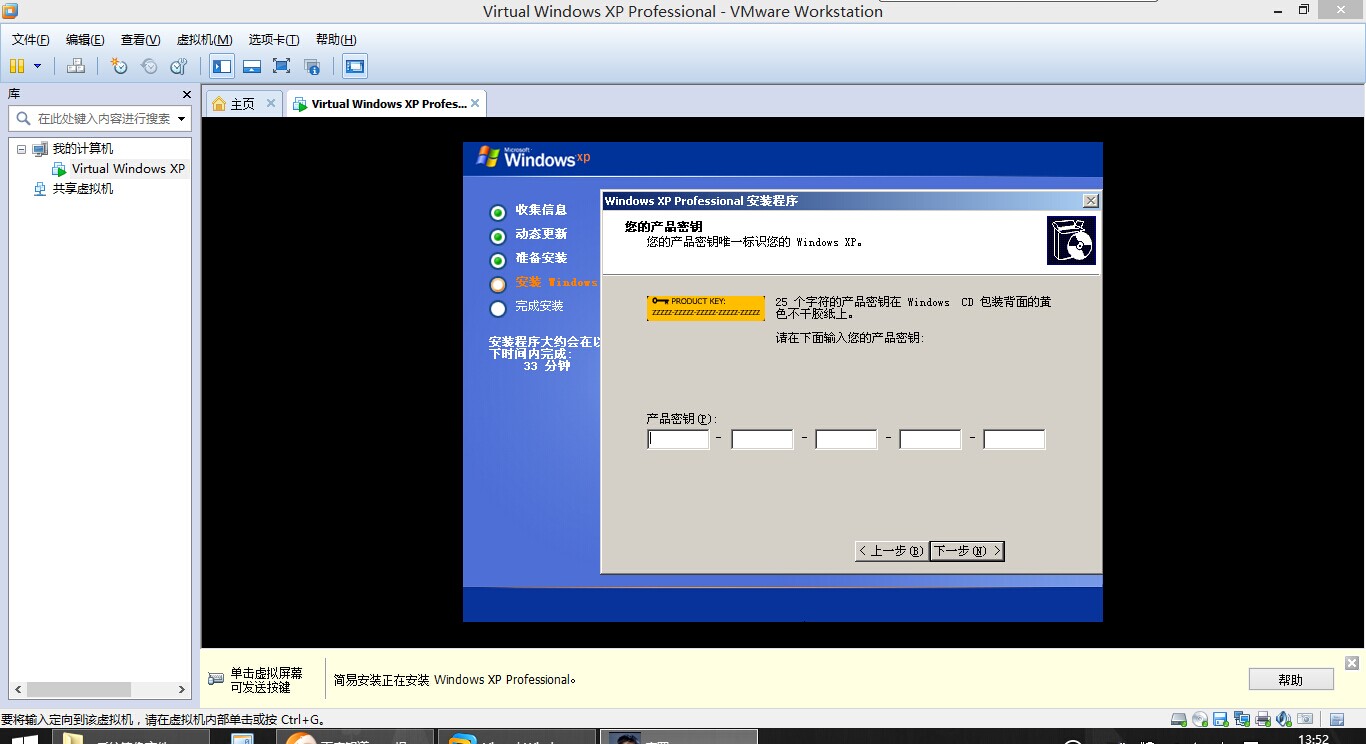Click Send Ctrl+Alt+Del toolbar icon
This screenshot has height=744, width=1366.
[x=76, y=66]
